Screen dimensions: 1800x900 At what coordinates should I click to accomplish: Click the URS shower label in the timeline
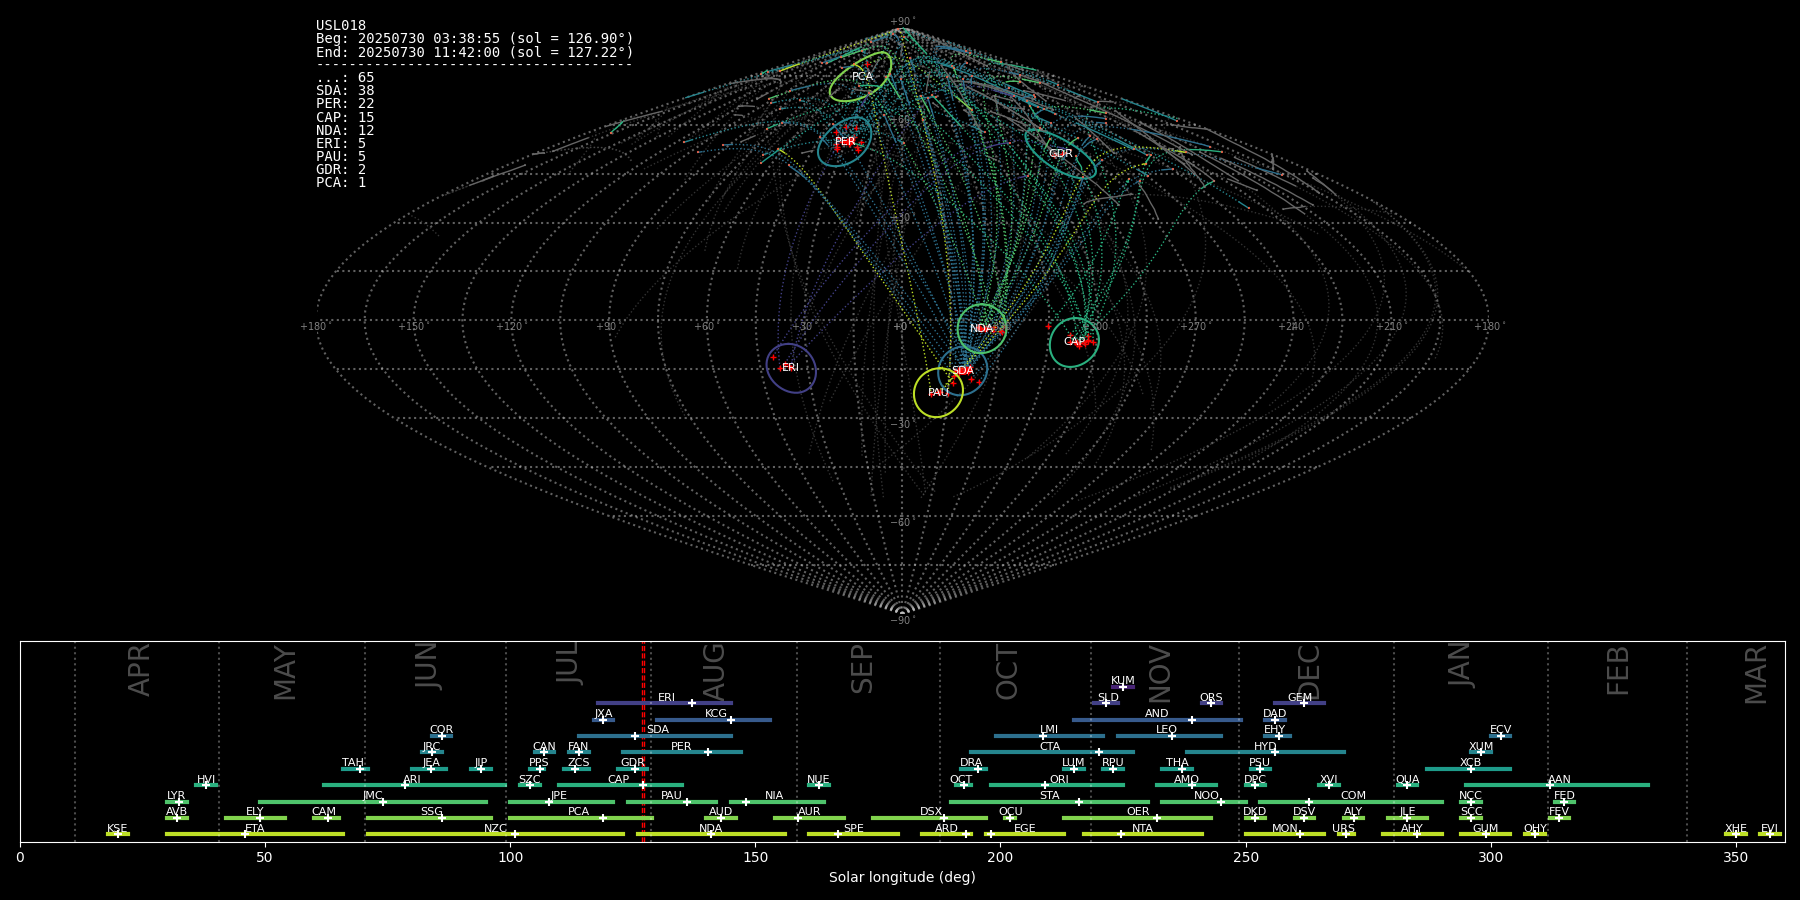1344,829
